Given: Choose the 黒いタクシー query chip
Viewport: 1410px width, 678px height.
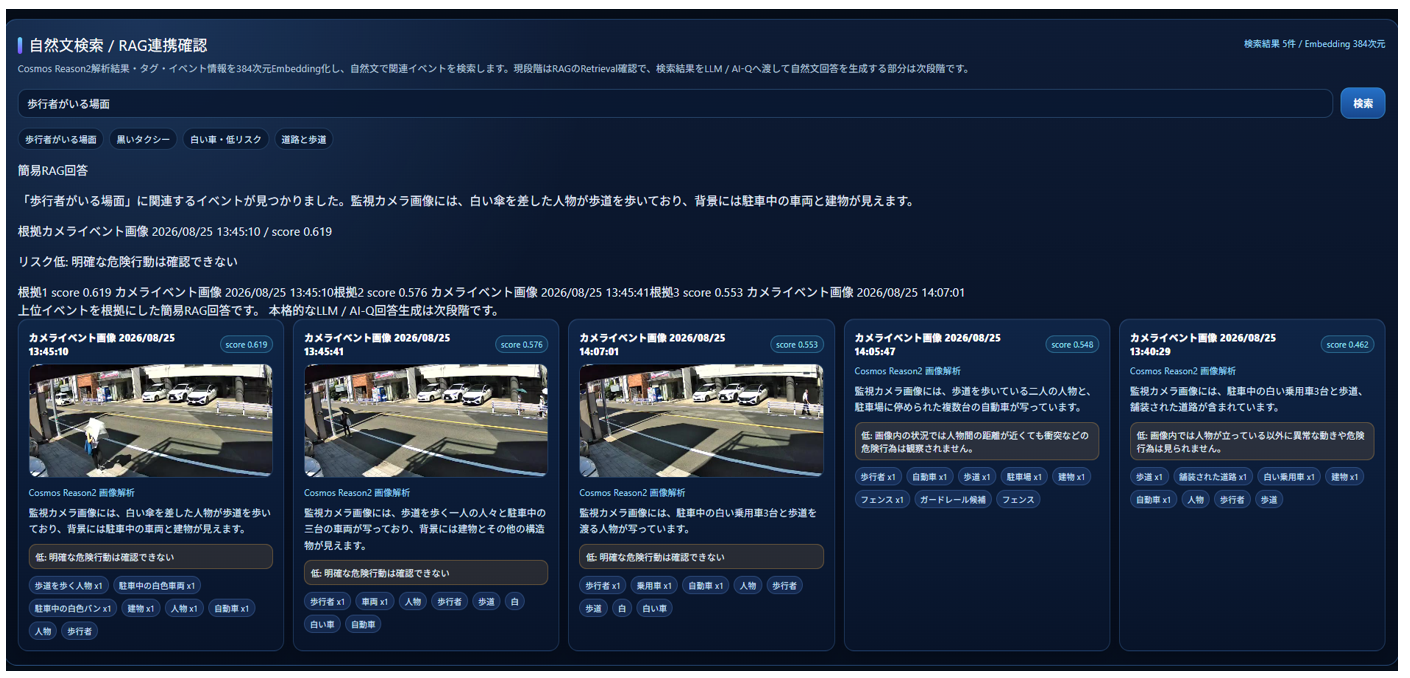Looking at the screenshot, I should pos(144,139).
